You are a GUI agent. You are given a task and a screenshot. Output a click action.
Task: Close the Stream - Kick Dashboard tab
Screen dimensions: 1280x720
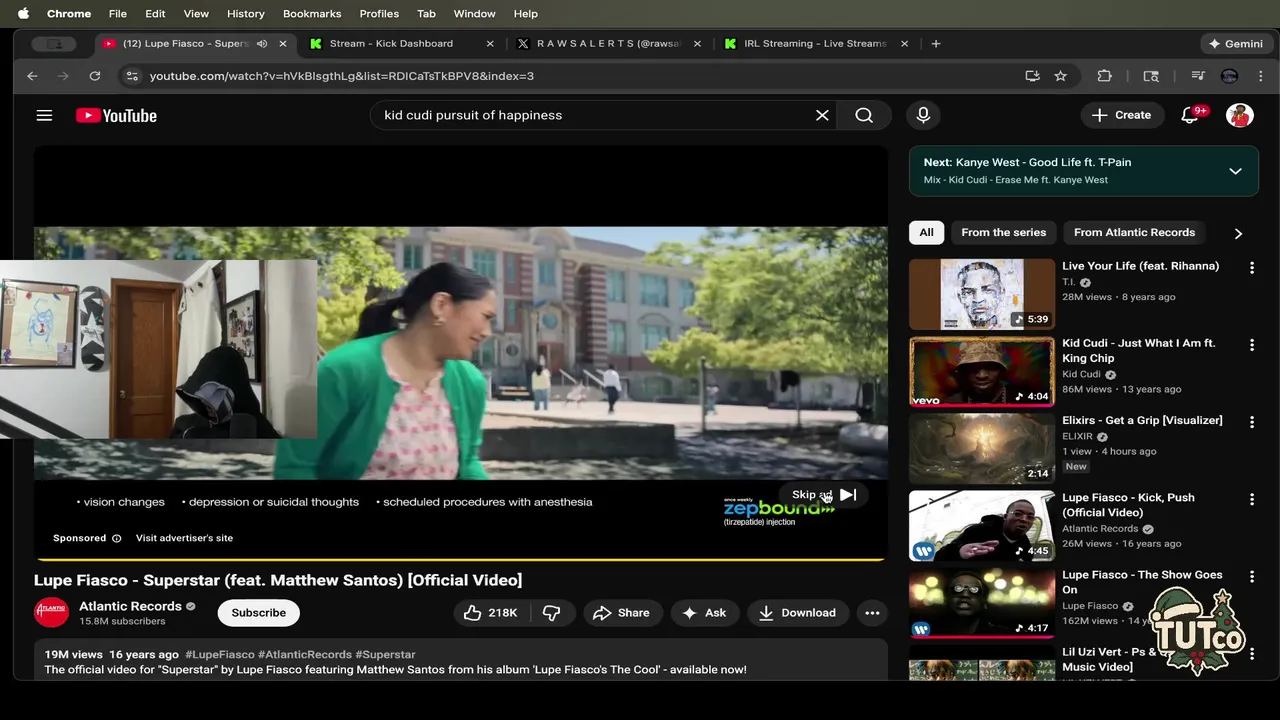coord(490,44)
